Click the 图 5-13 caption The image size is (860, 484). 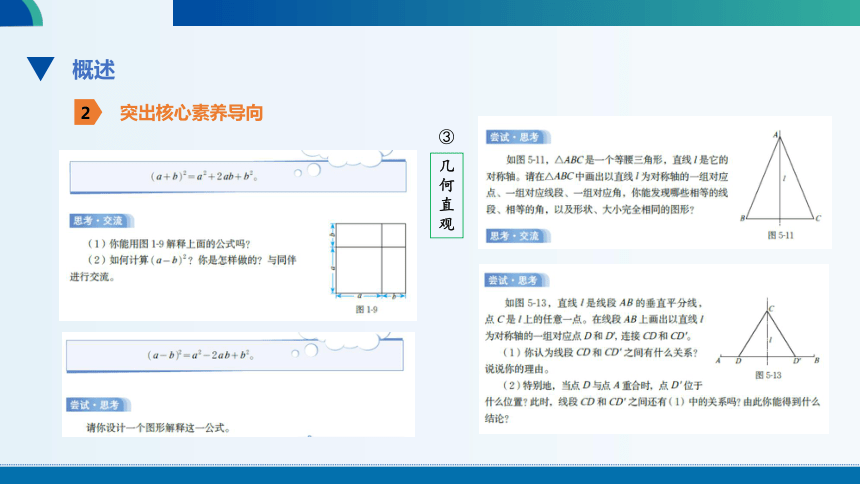click(x=768, y=375)
